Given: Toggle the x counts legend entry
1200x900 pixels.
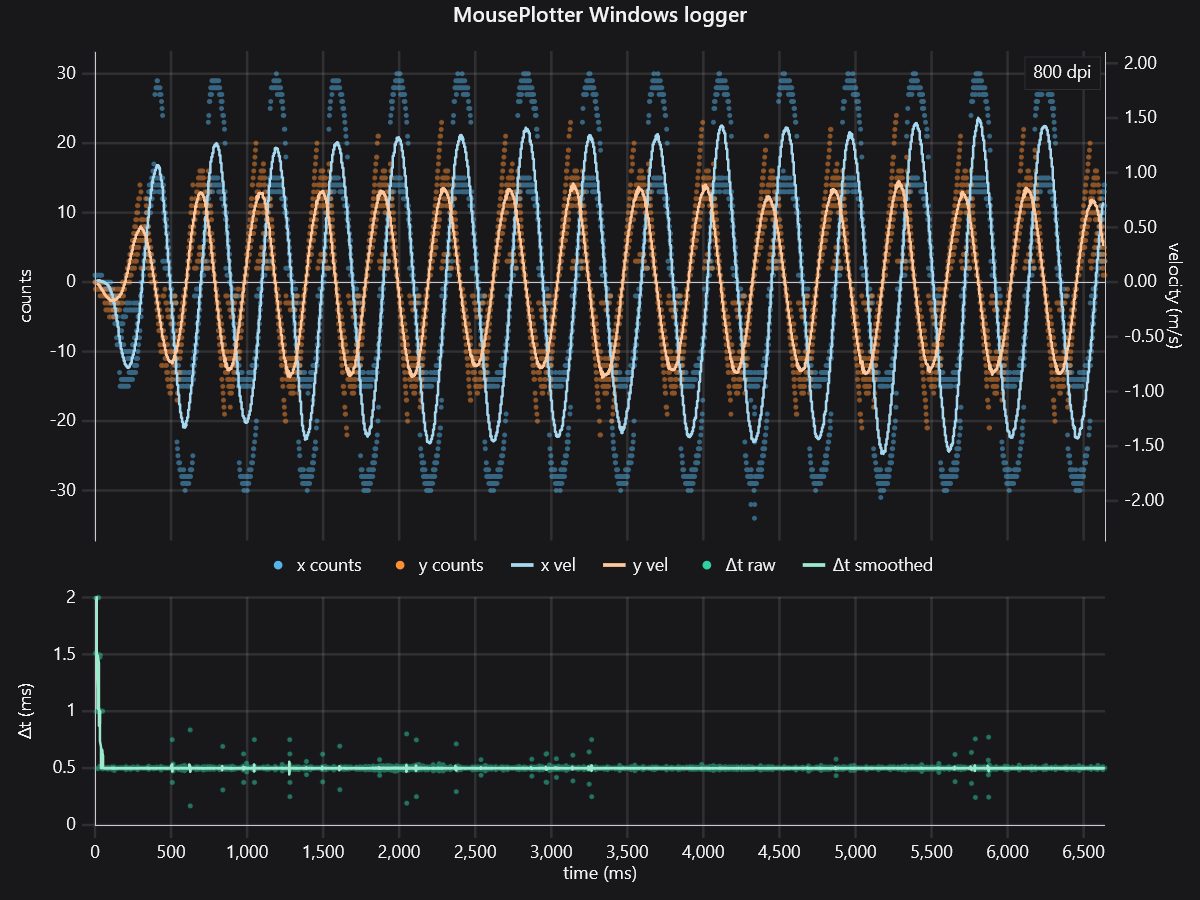Looking at the screenshot, I should pos(317,565).
